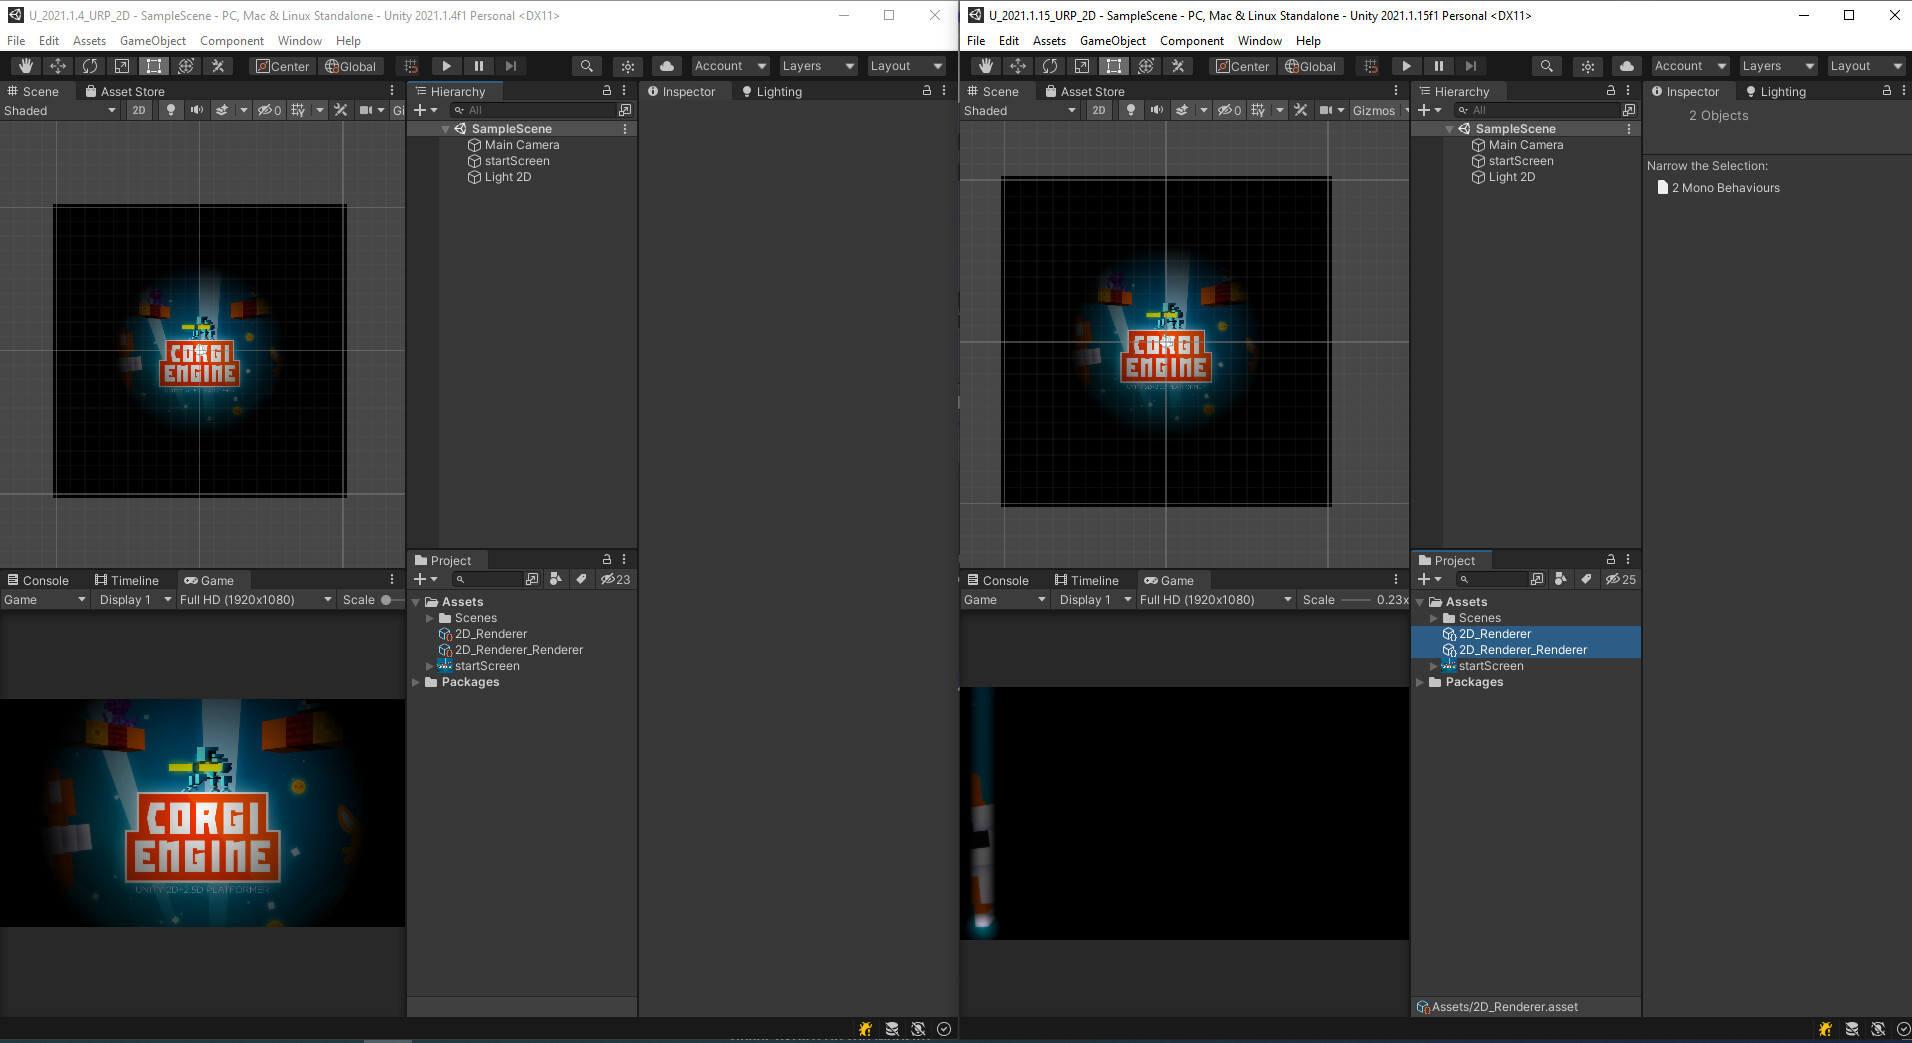Viewport: 1912px width, 1043px height.
Task: Mute scene audio with the speaker toggle
Action: click(x=196, y=110)
